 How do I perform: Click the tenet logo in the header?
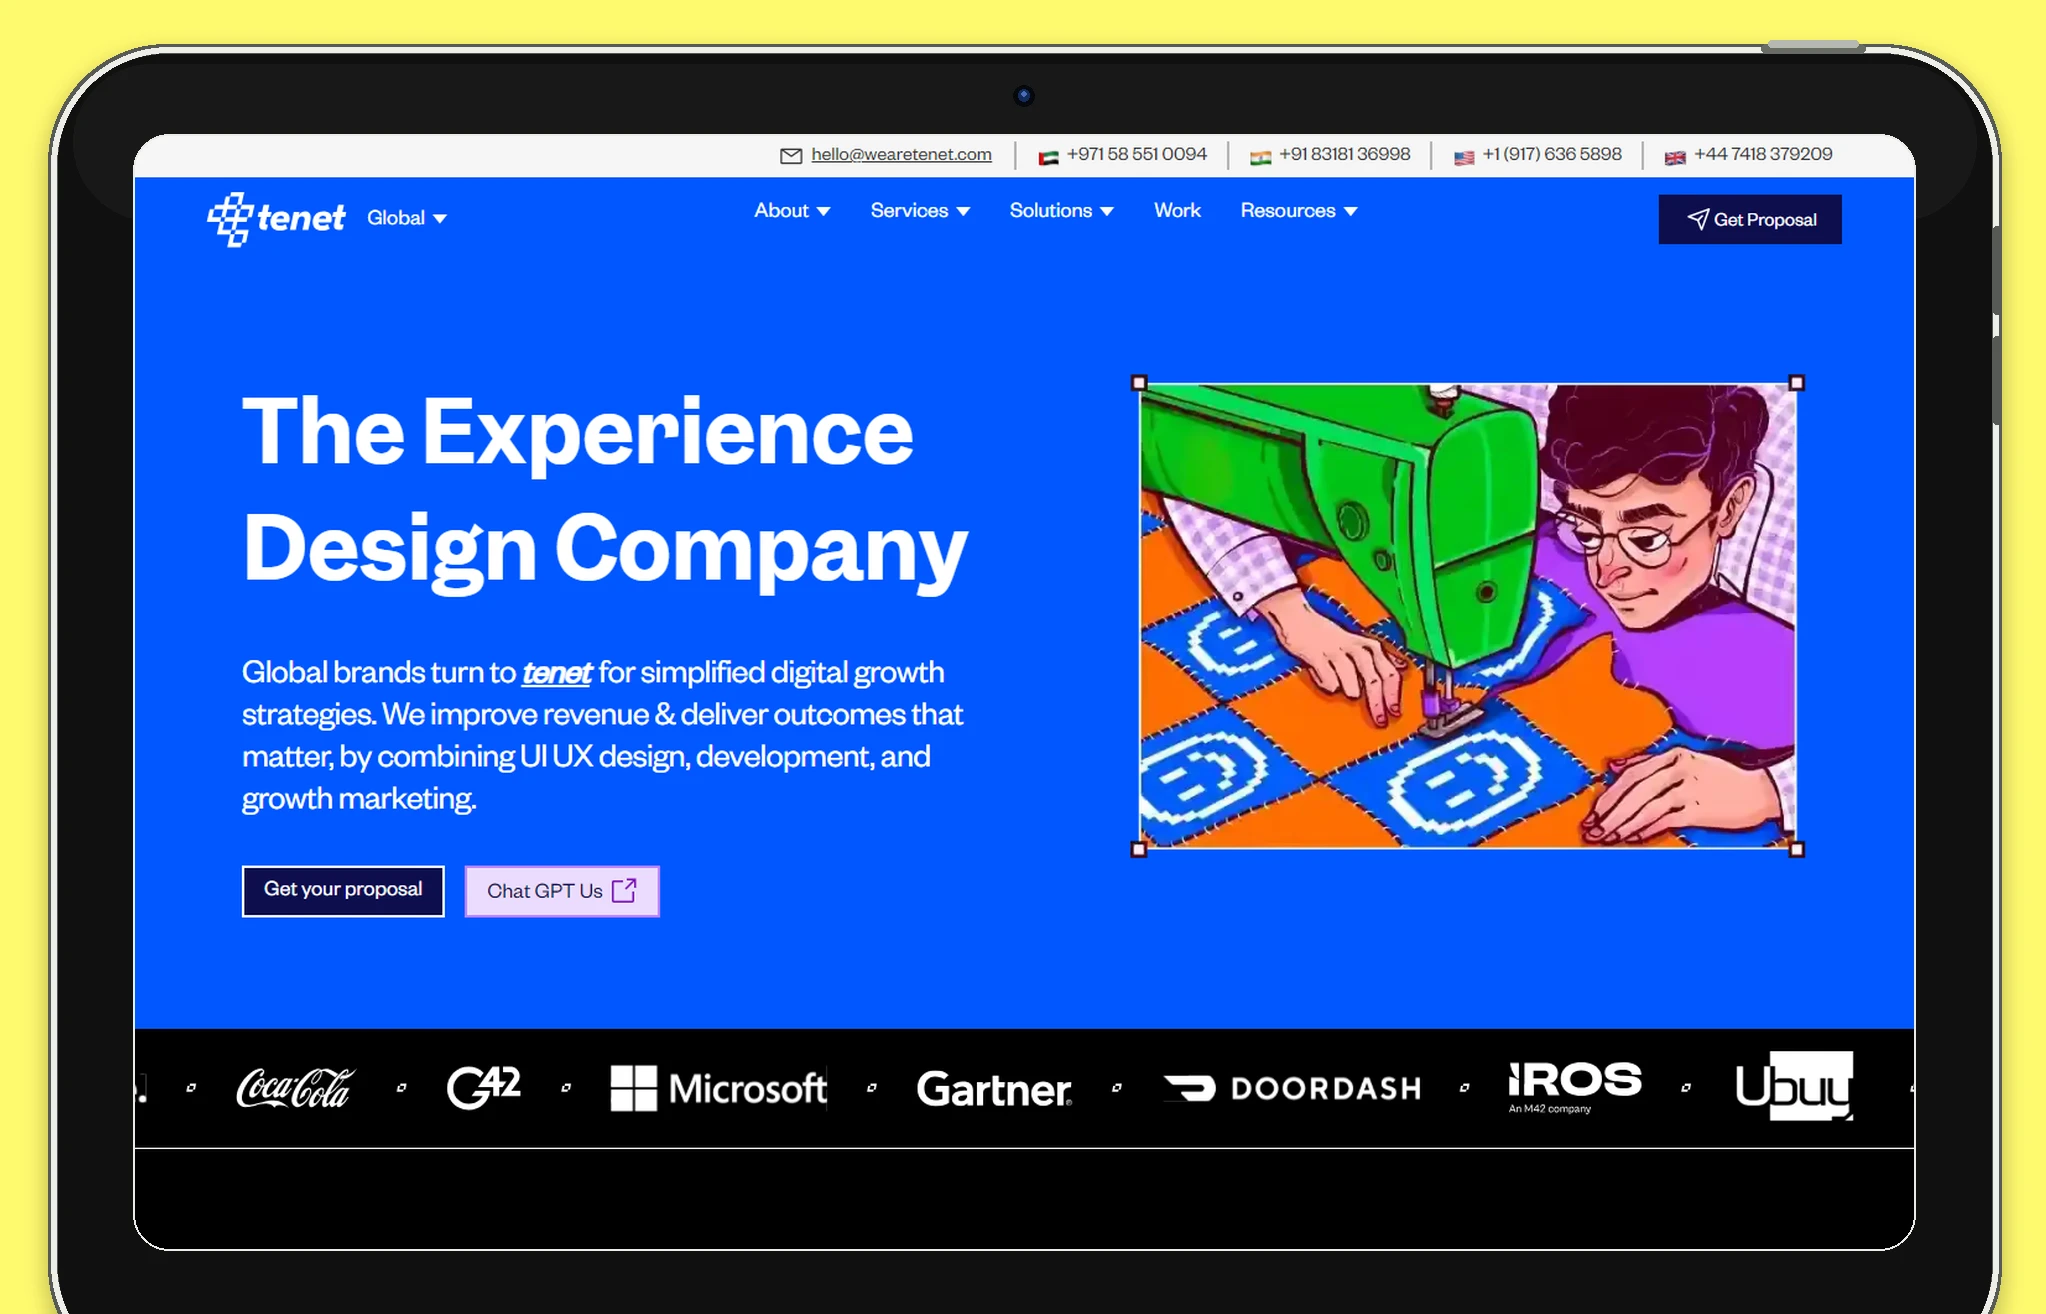(x=276, y=218)
